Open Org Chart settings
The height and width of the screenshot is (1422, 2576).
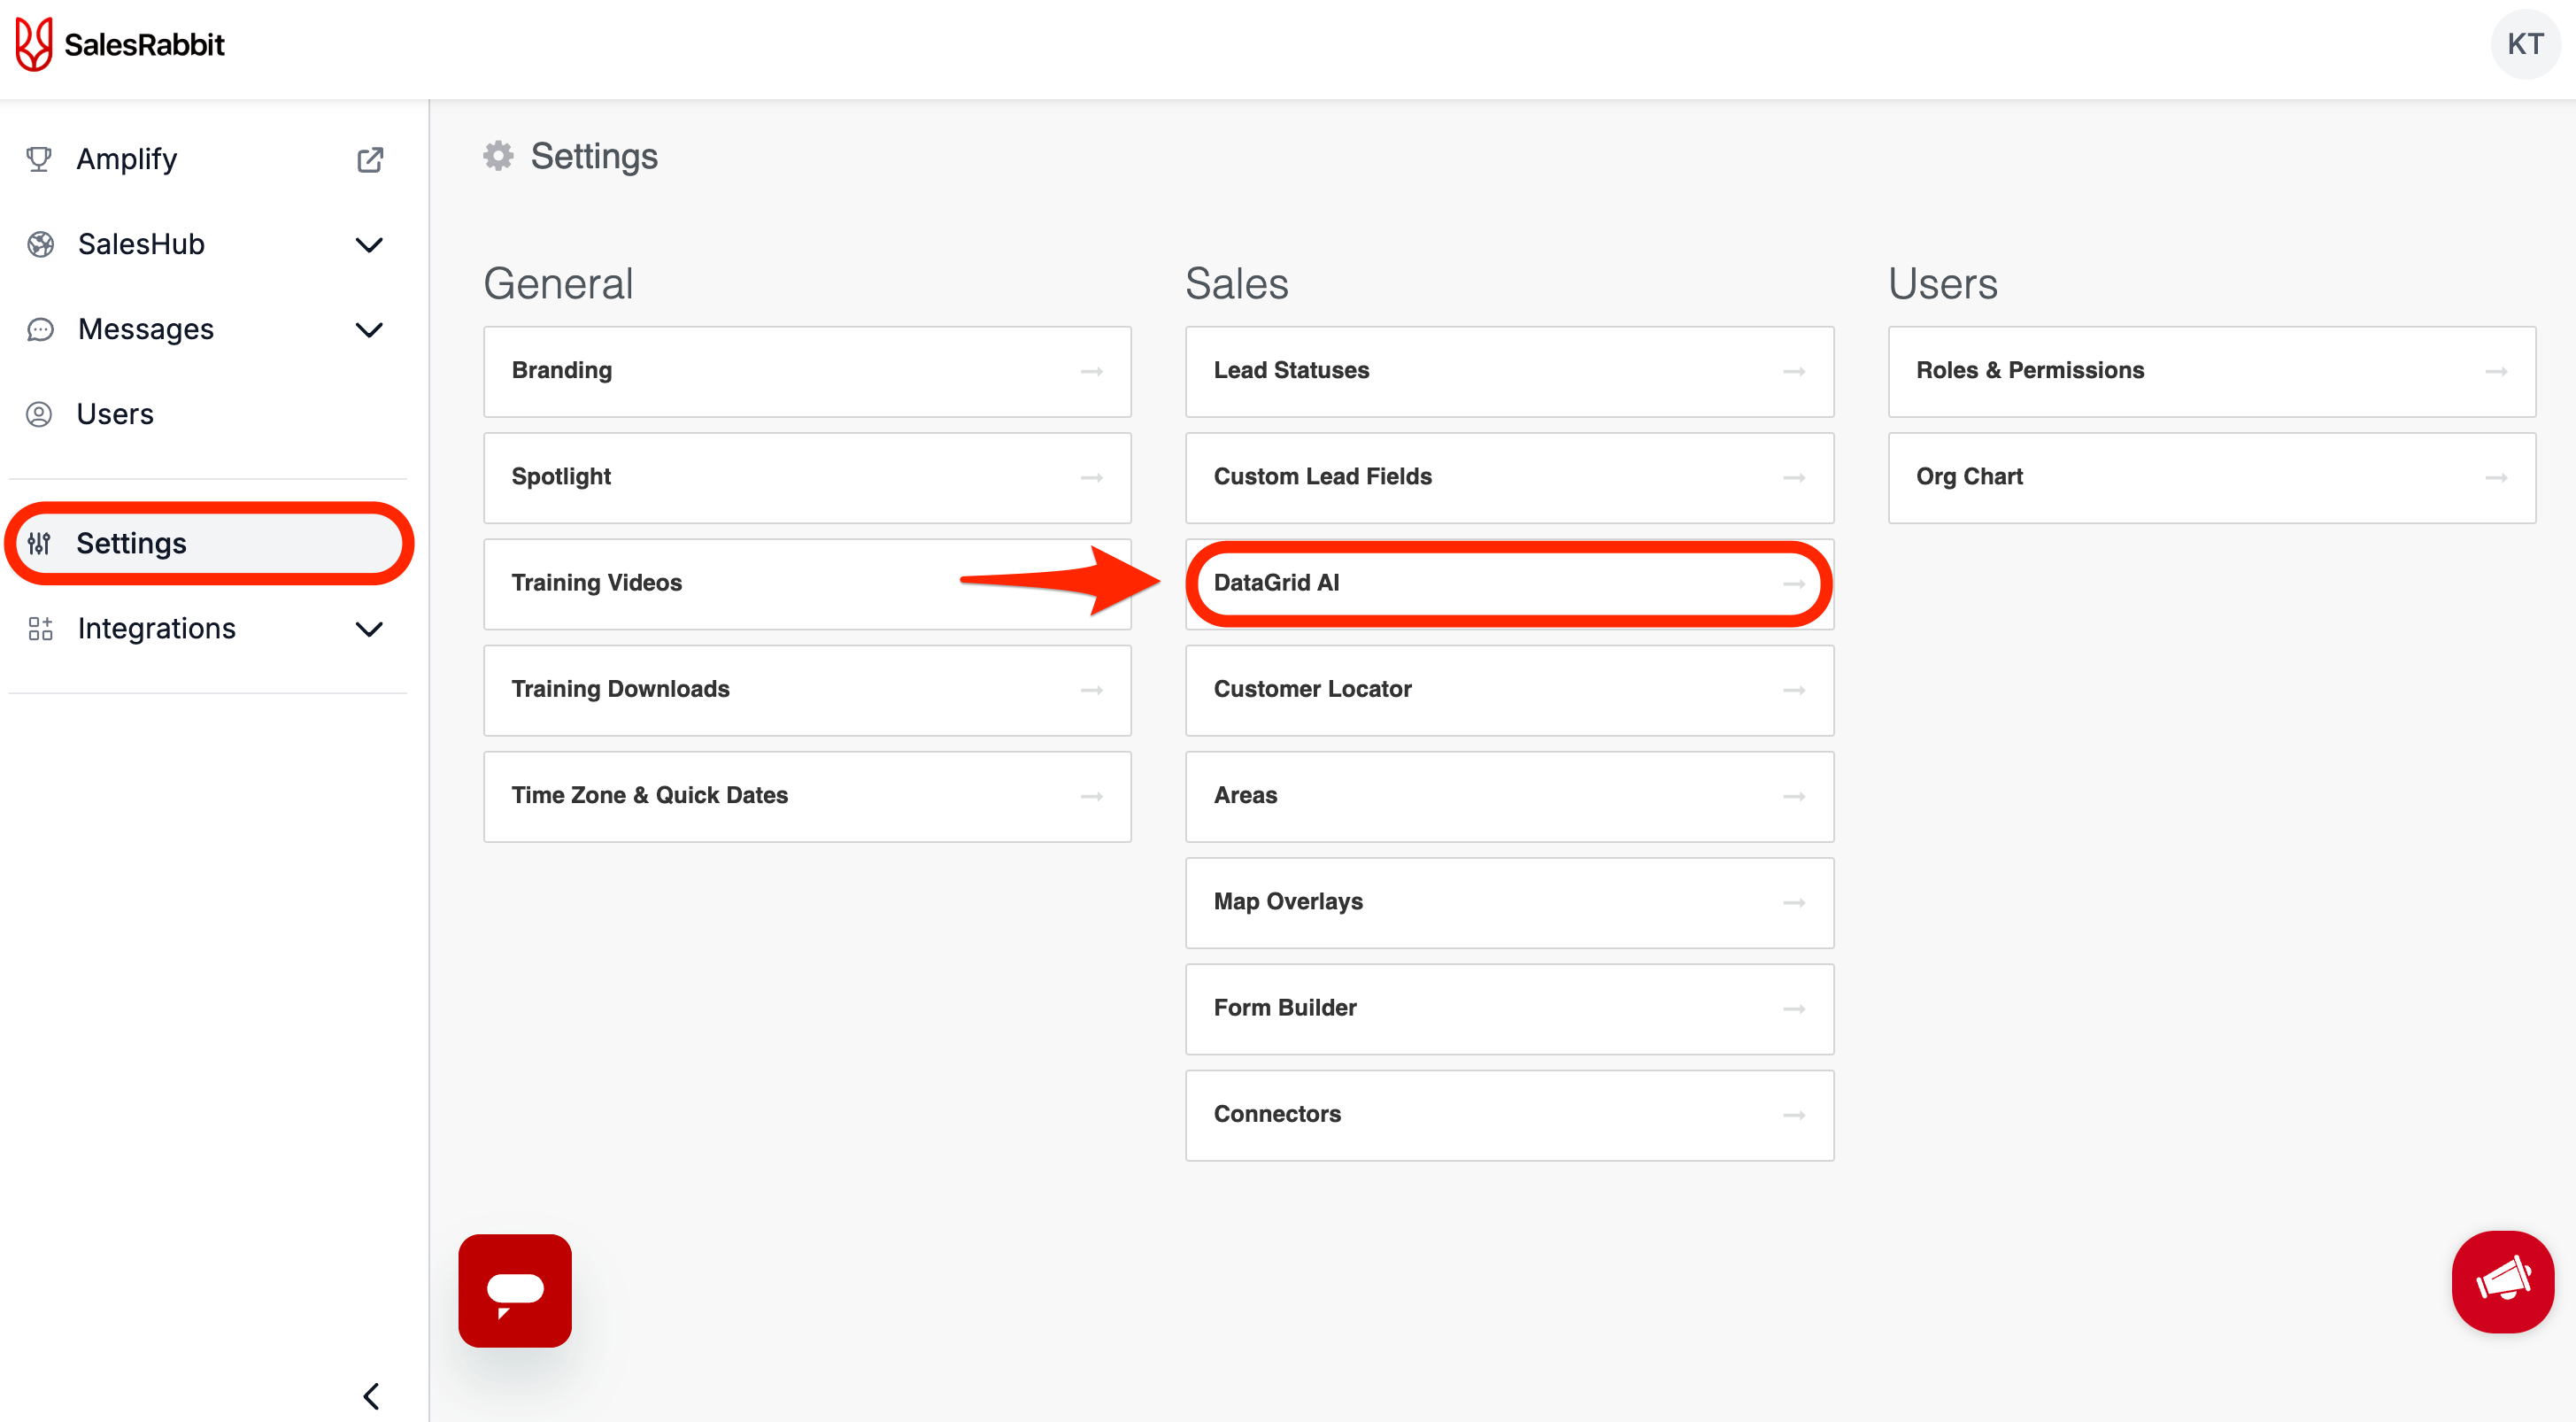[x=2212, y=477]
